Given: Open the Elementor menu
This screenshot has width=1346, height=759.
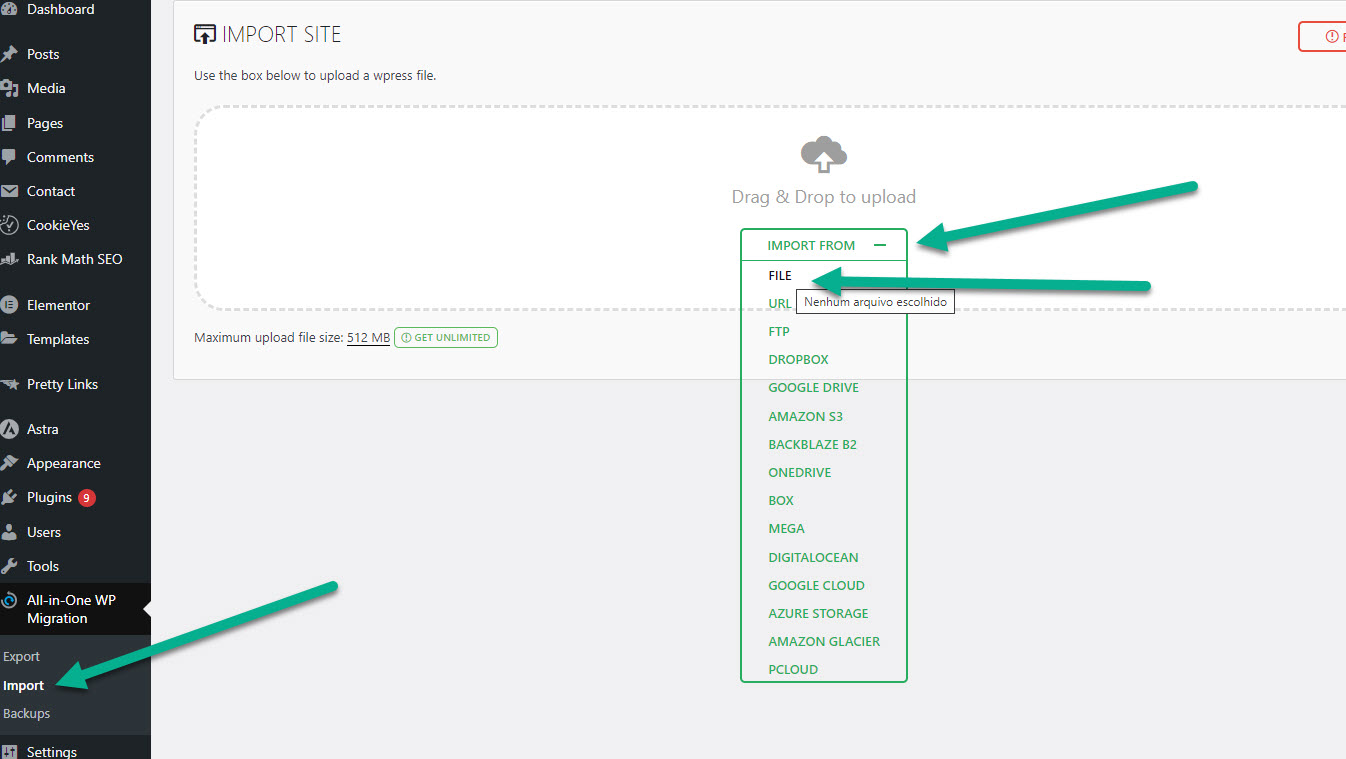Looking at the screenshot, I should [x=58, y=305].
